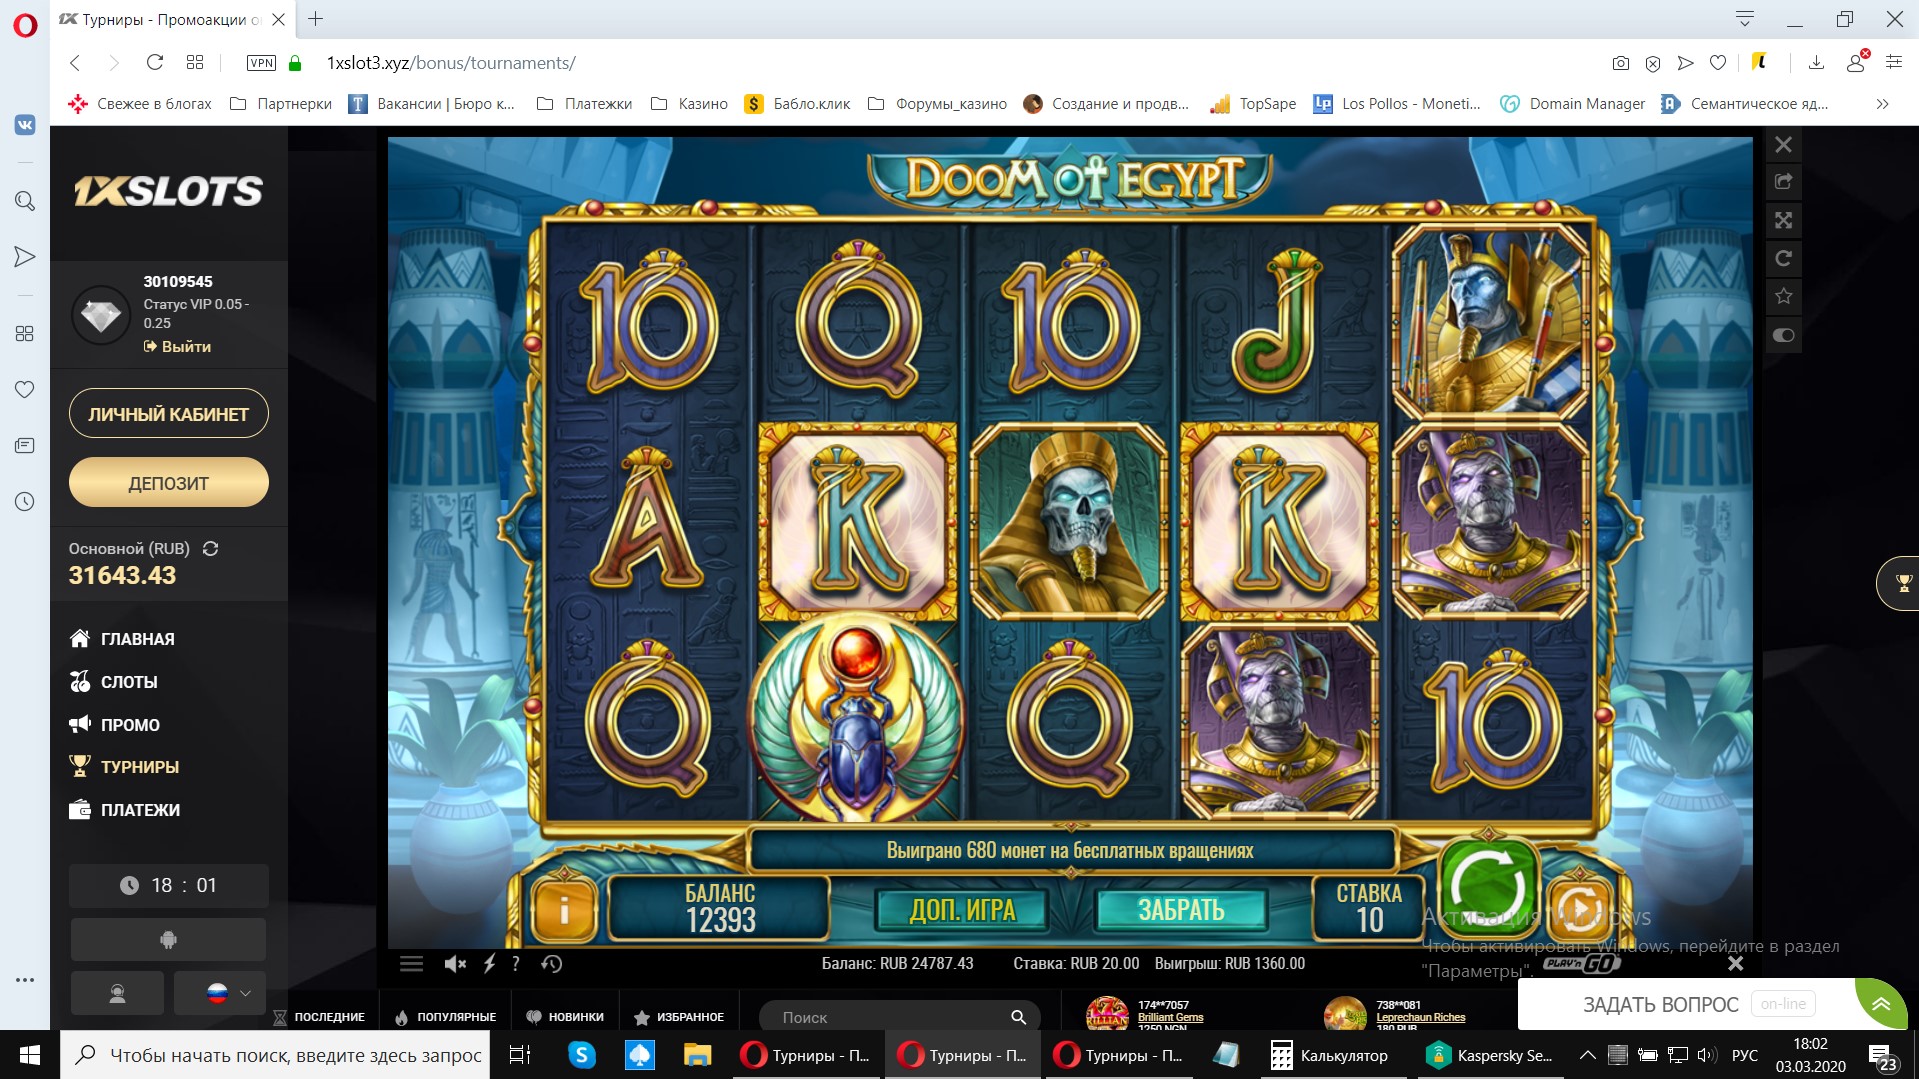Open the Платежки bookmarks folder
This screenshot has height=1079, width=1919.
pos(585,104)
